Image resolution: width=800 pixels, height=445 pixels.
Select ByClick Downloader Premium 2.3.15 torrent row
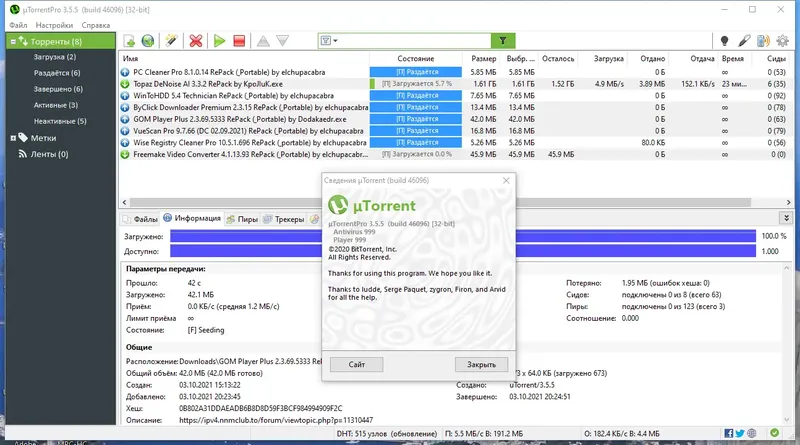click(x=455, y=108)
